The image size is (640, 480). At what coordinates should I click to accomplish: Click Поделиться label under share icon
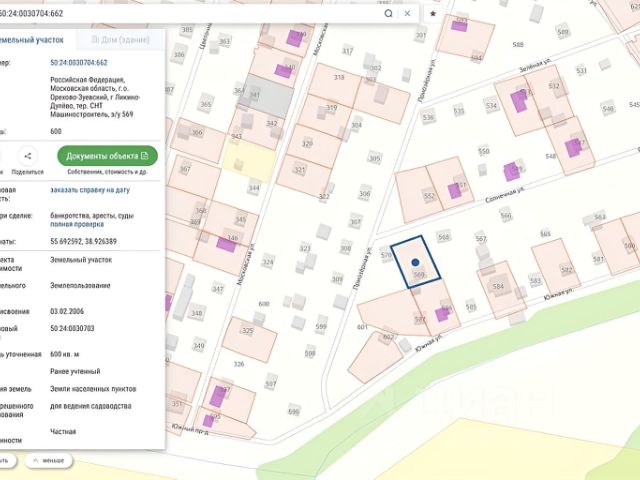27,172
